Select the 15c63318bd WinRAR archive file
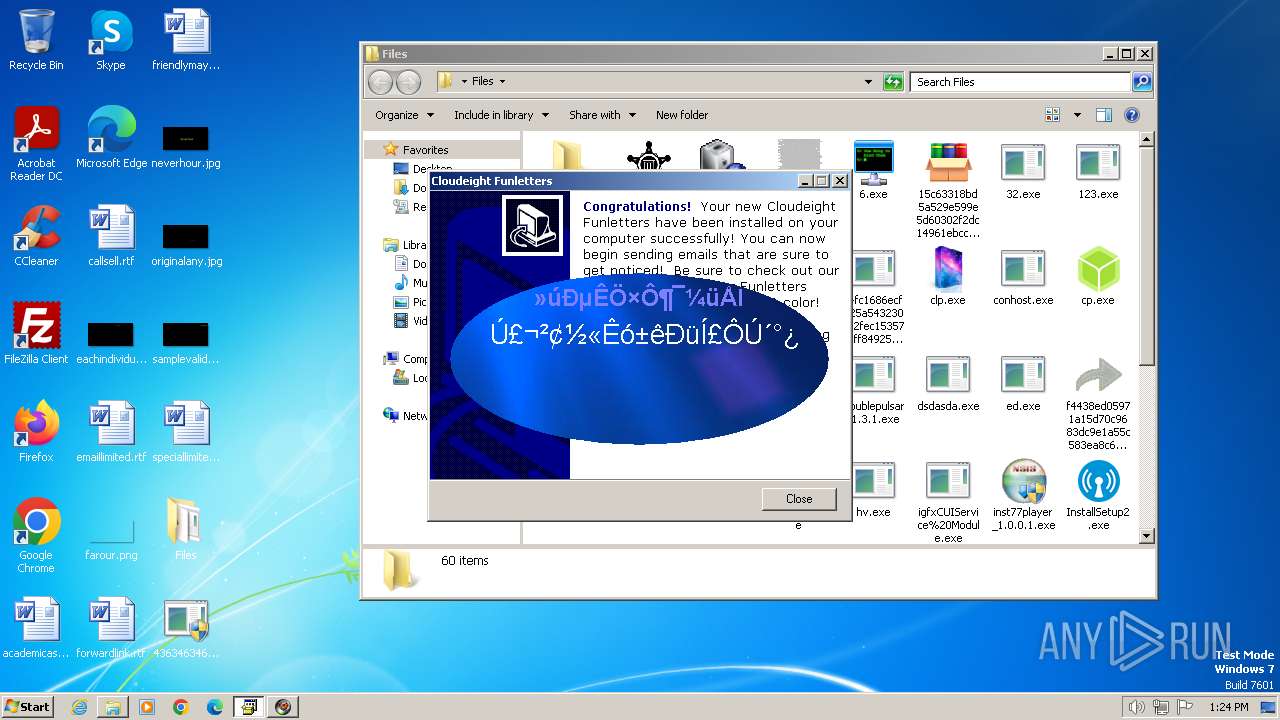The width and height of the screenshot is (1280, 720). pos(948,190)
